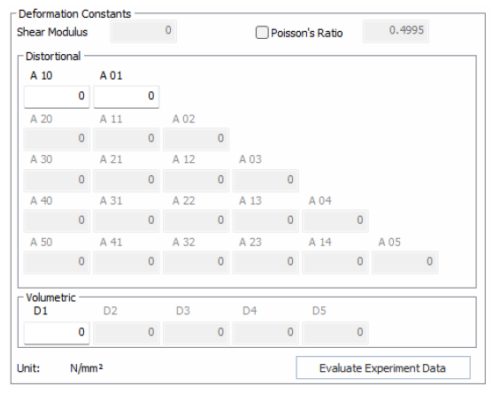Click the A 20 field
Viewport: 500px width, 394px height.
[x=57, y=139]
